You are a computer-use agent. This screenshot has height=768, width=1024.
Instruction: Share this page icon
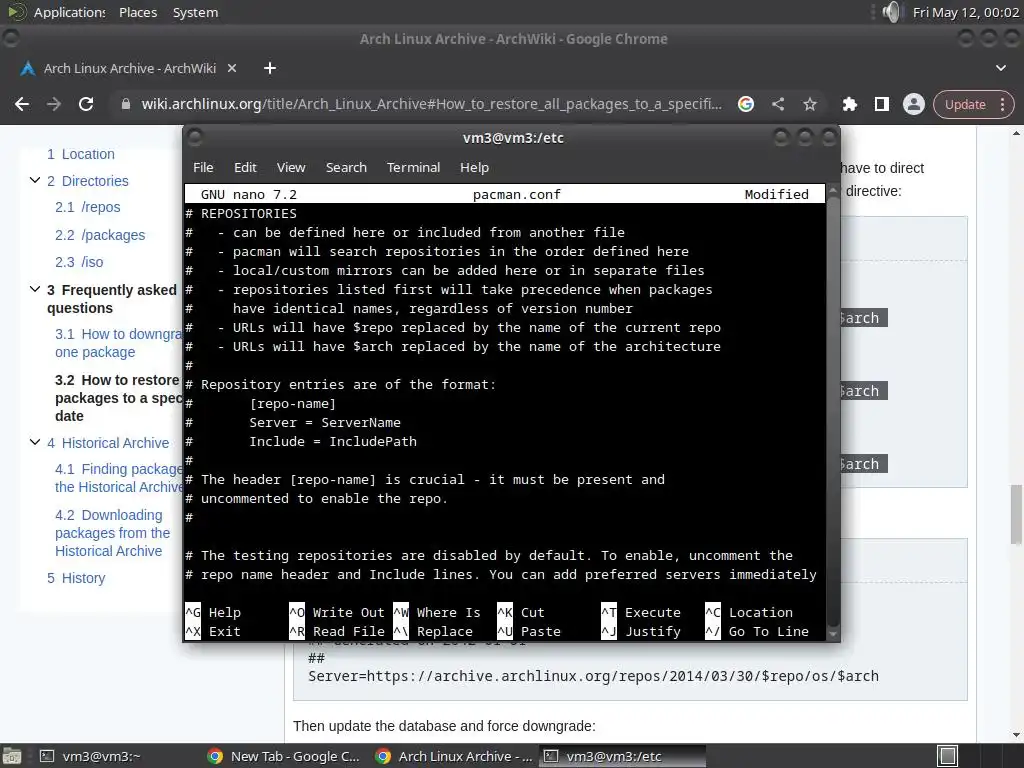tap(778, 104)
